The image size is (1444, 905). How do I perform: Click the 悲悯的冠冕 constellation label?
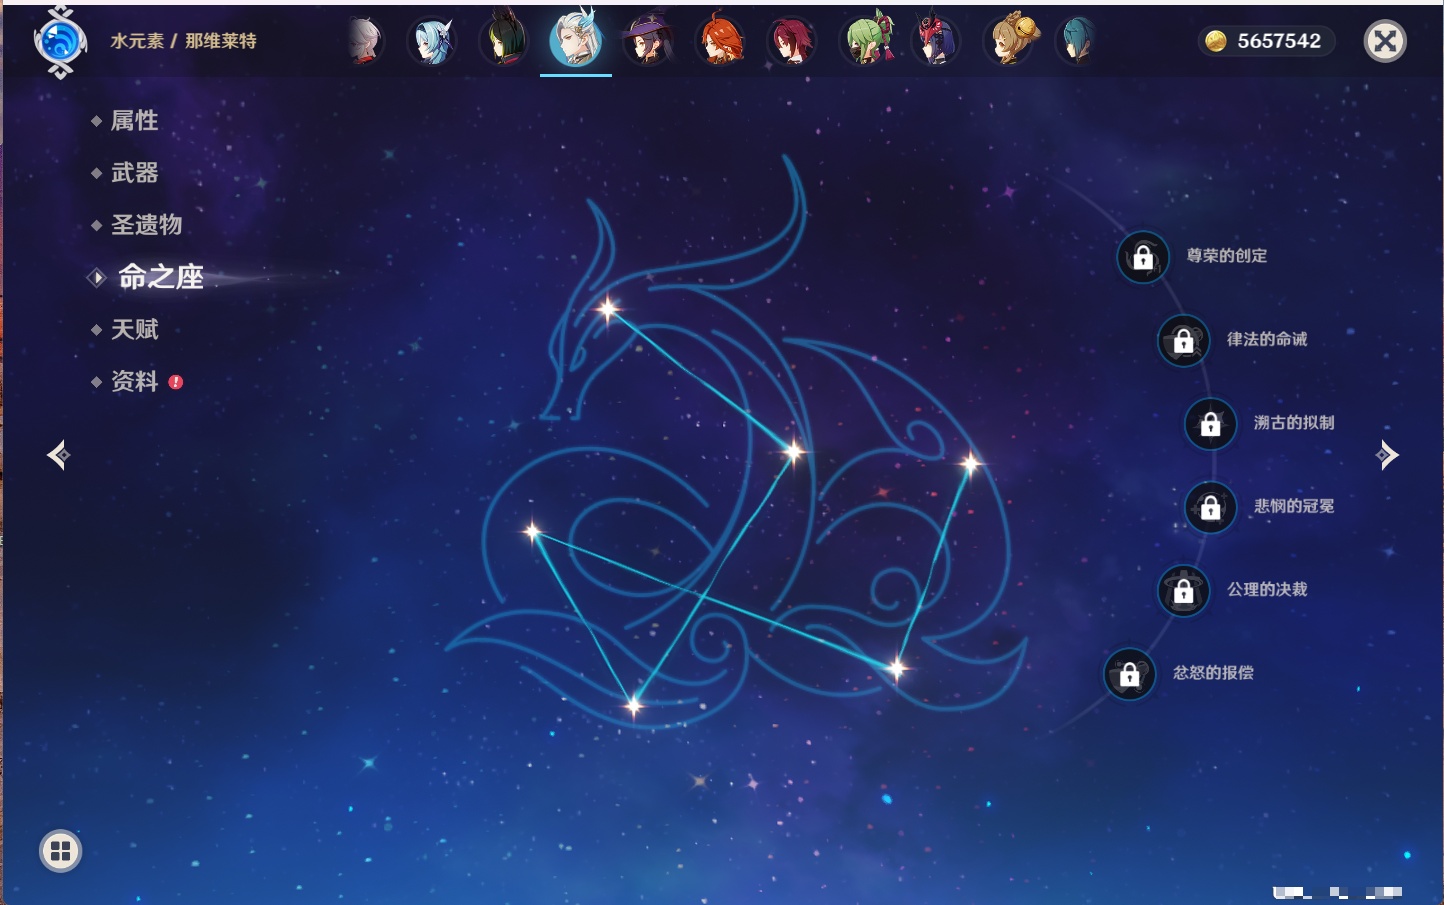click(1294, 506)
